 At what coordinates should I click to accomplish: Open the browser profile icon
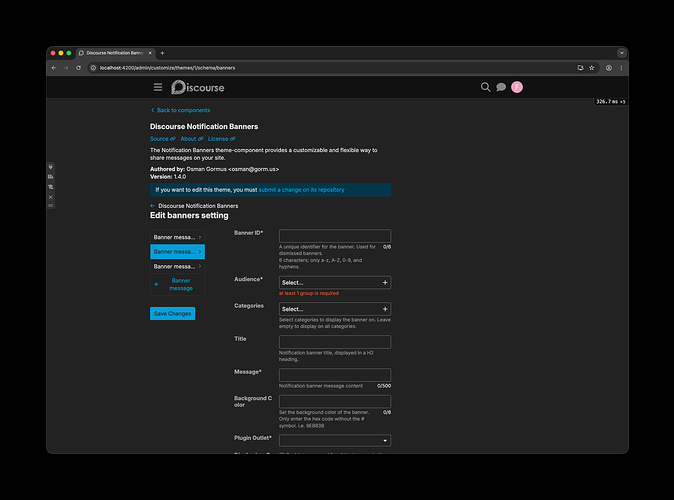pyautogui.click(x=609, y=68)
